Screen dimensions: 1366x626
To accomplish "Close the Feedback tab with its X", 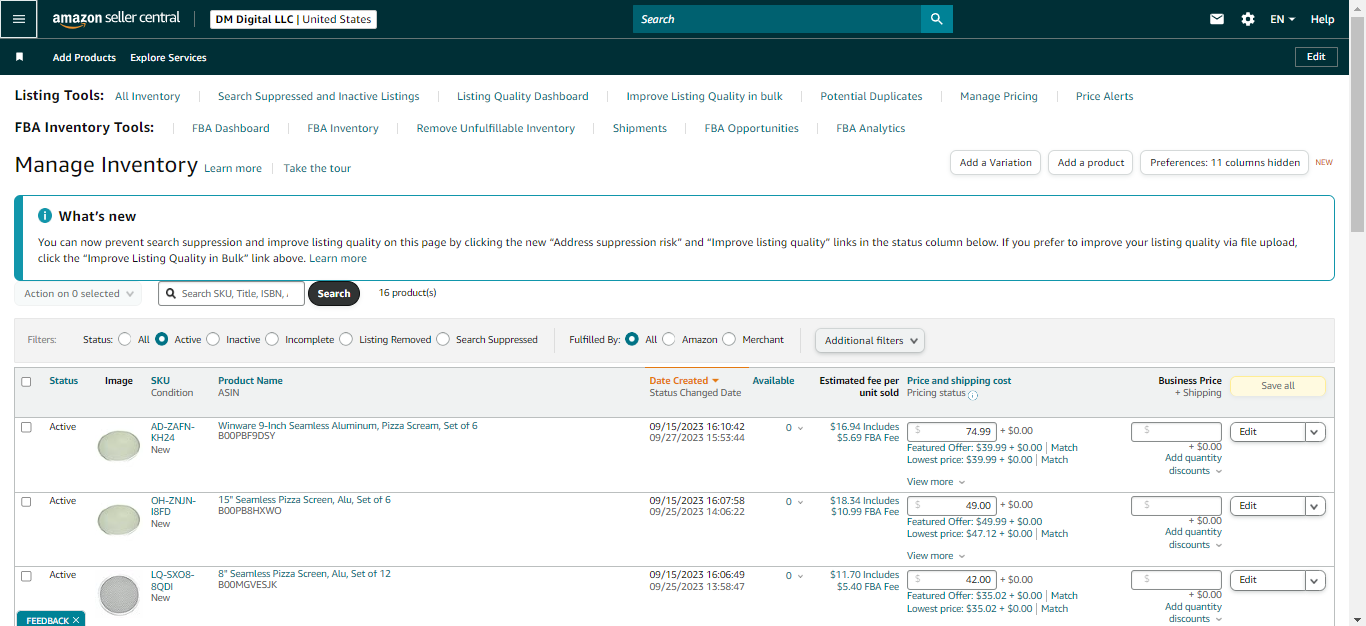I will (x=76, y=621).
